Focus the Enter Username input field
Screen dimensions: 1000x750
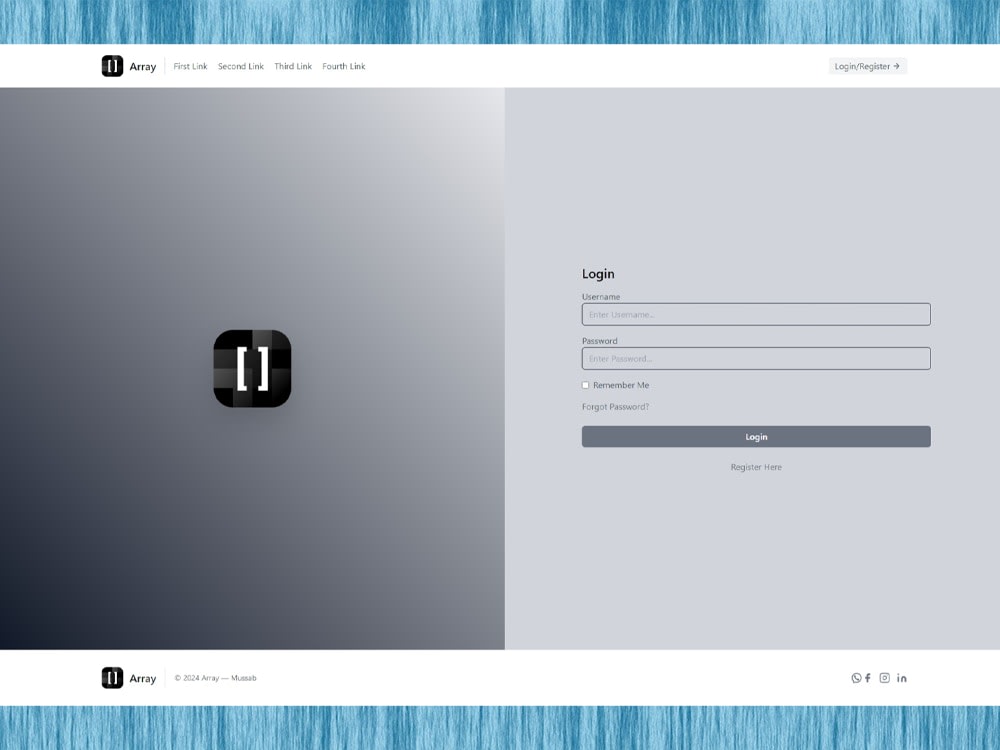(756, 314)
